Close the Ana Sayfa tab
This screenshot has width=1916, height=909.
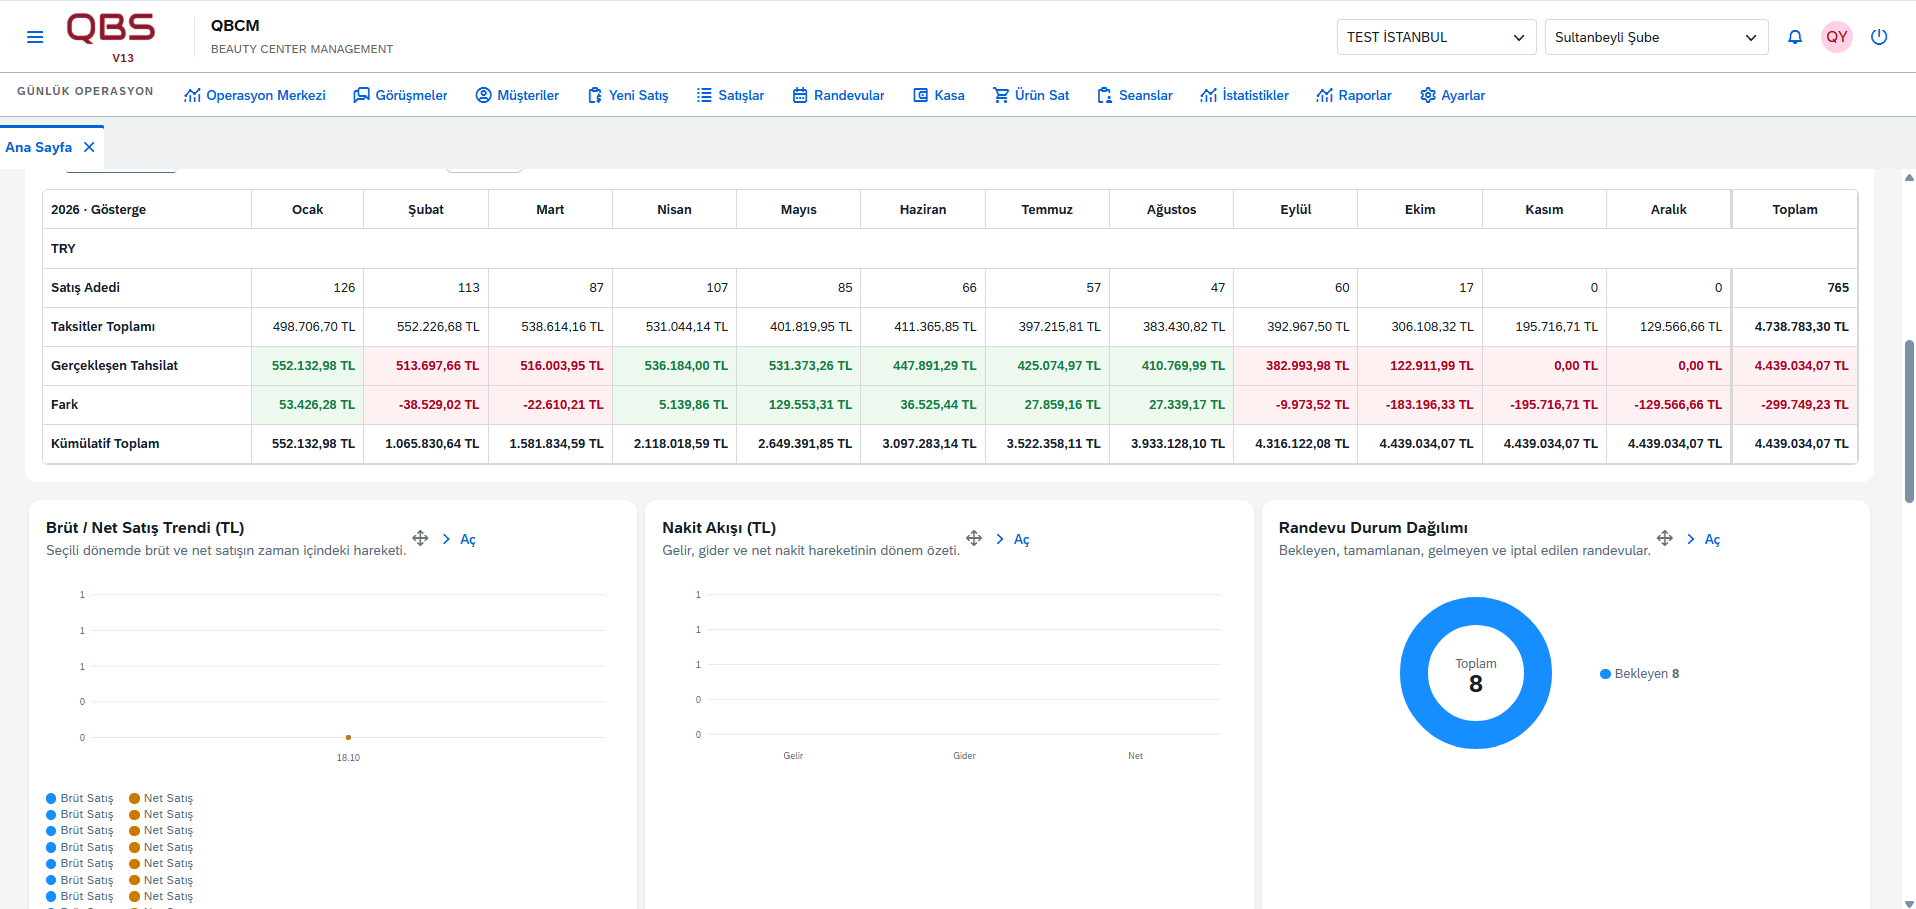(89, 147)
